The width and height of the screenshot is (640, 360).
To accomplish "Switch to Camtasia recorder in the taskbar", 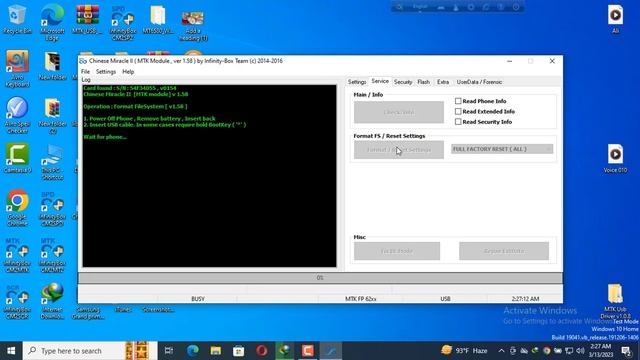I will [308, 351].
